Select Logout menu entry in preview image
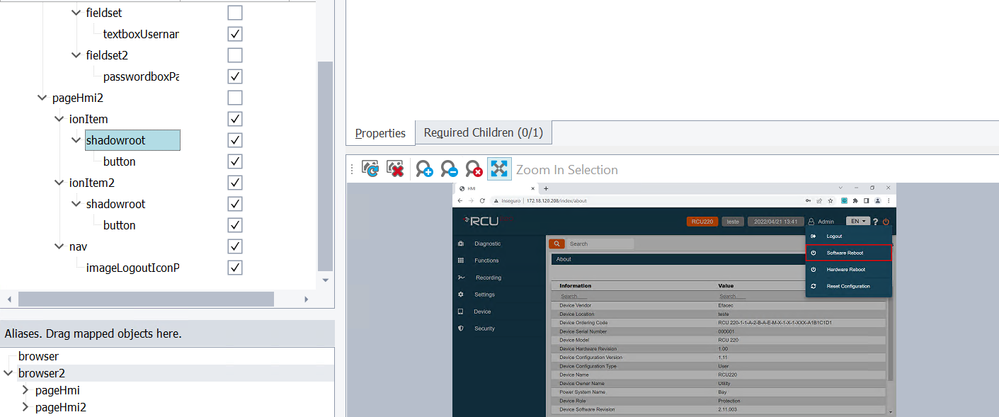 (848, 236)
